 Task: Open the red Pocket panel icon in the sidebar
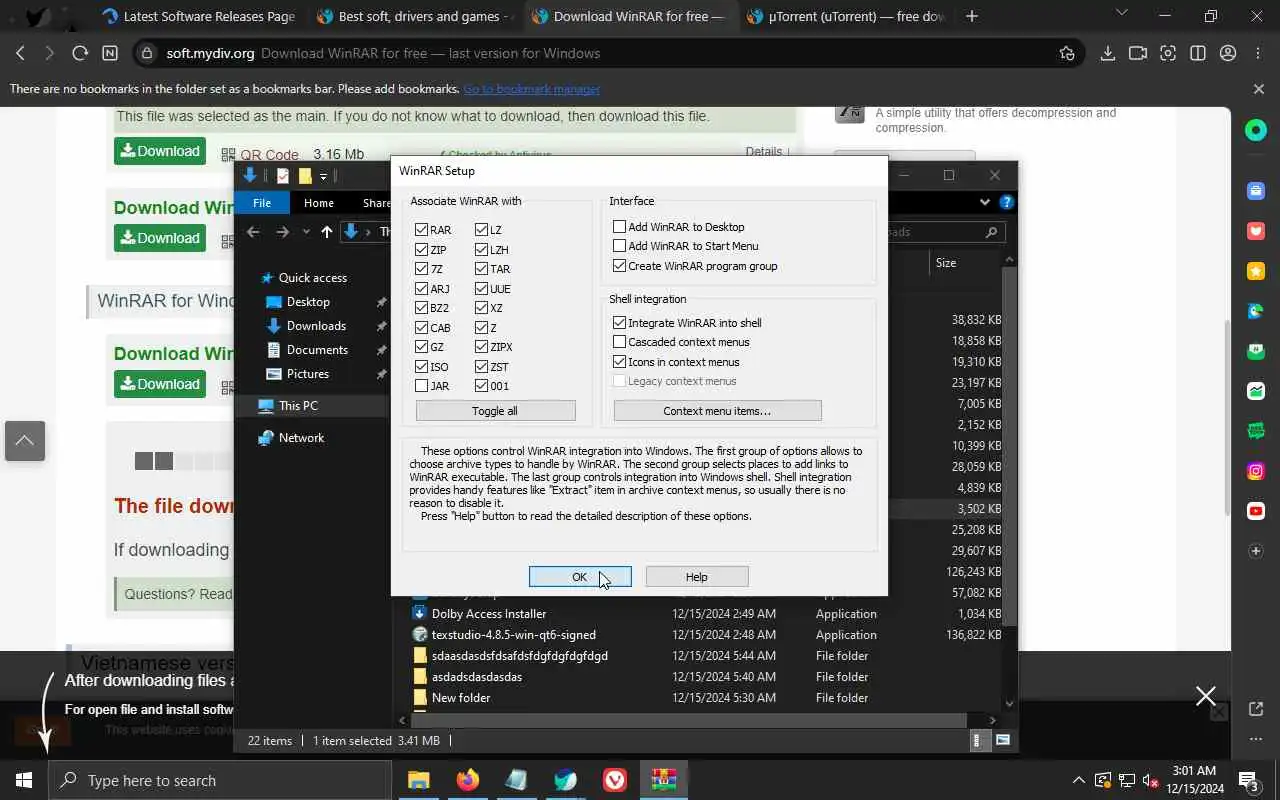[1256, 231]
